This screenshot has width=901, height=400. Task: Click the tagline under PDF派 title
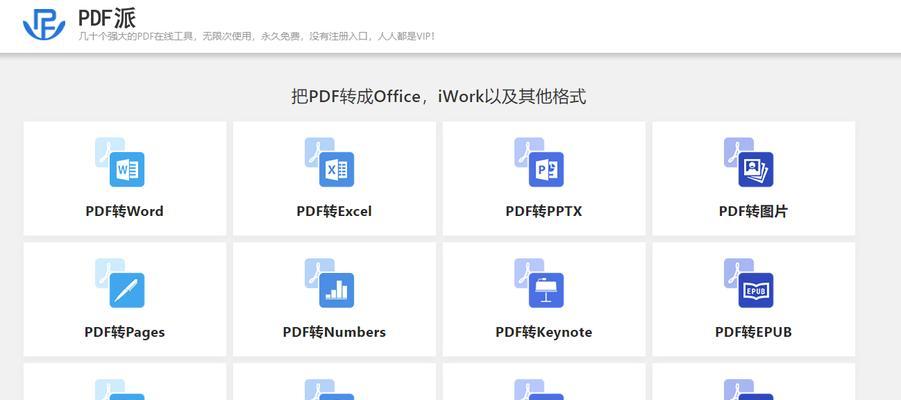(x=257, y=37)
